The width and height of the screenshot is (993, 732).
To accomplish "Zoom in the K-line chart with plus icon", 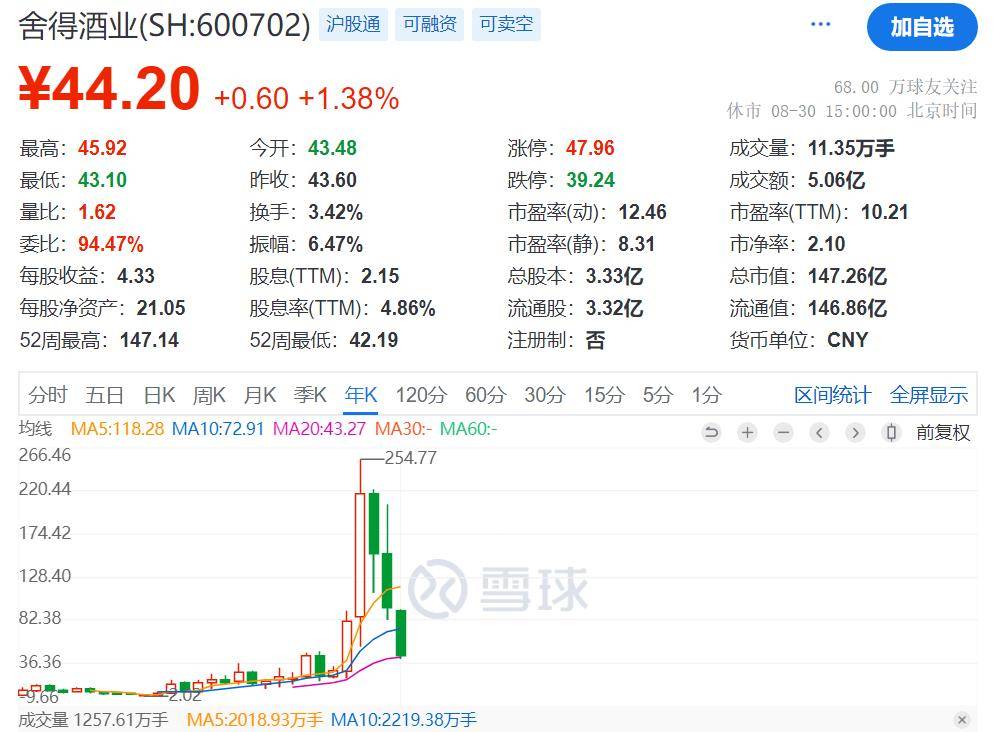I will (x=747, y=432).
